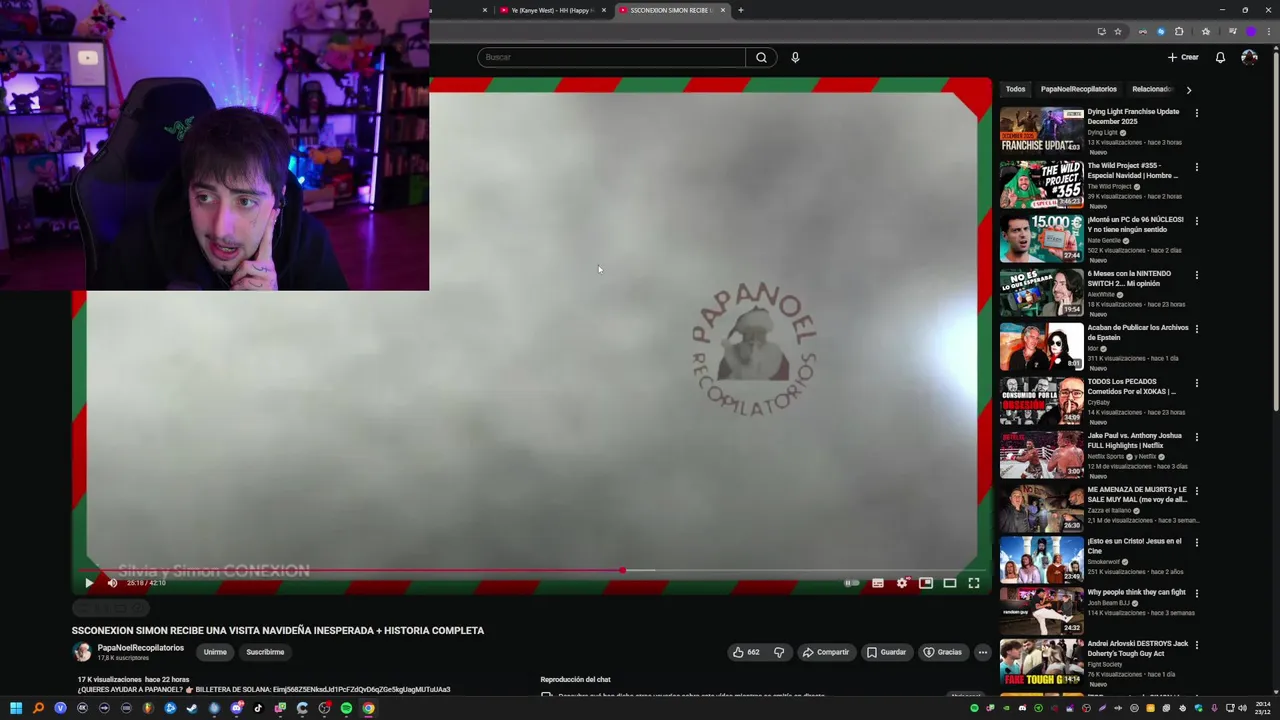Viewport: 1280px width, 720px height.
Task: Focus the Buscar search field
Action: pyautogui.click(x=611, y=57)
